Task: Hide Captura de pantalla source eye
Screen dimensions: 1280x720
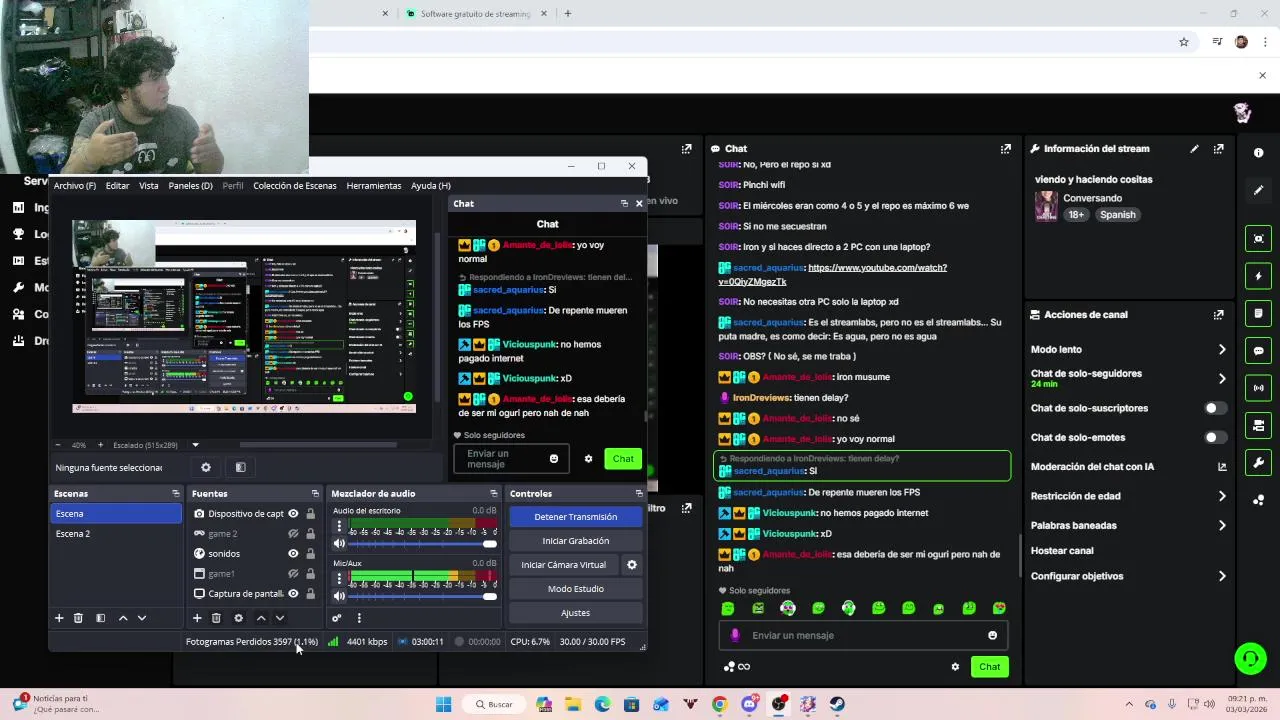Action: pyautogui.click(x=293, y=594)
